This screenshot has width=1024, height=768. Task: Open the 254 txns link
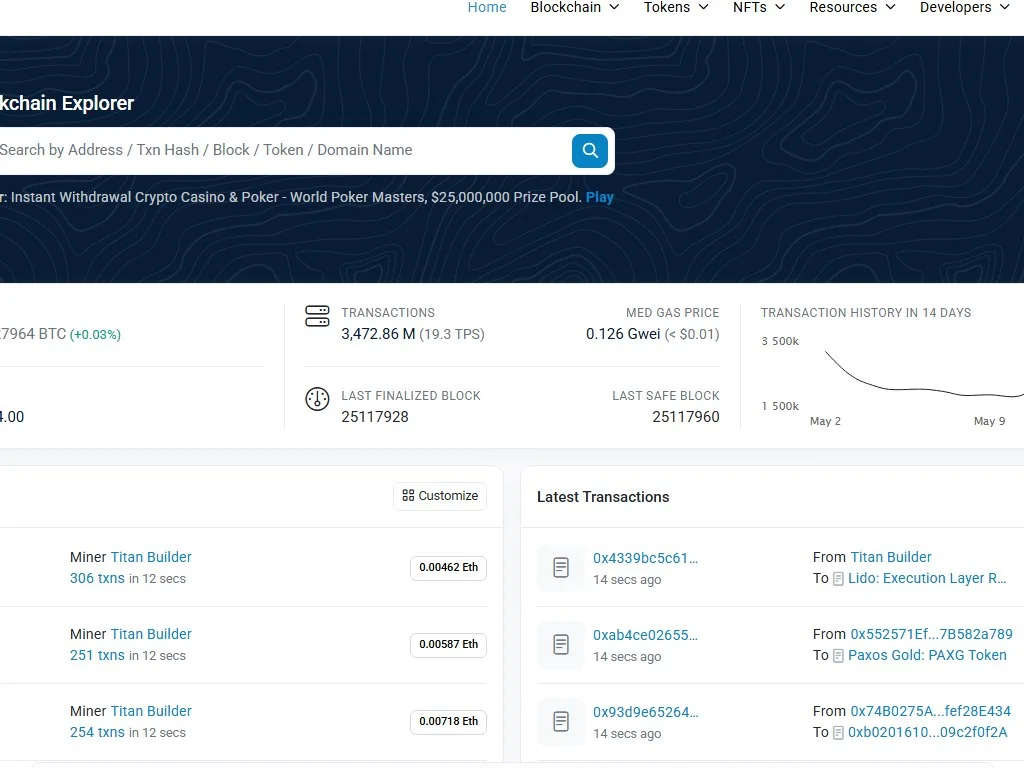coord(97,733)
